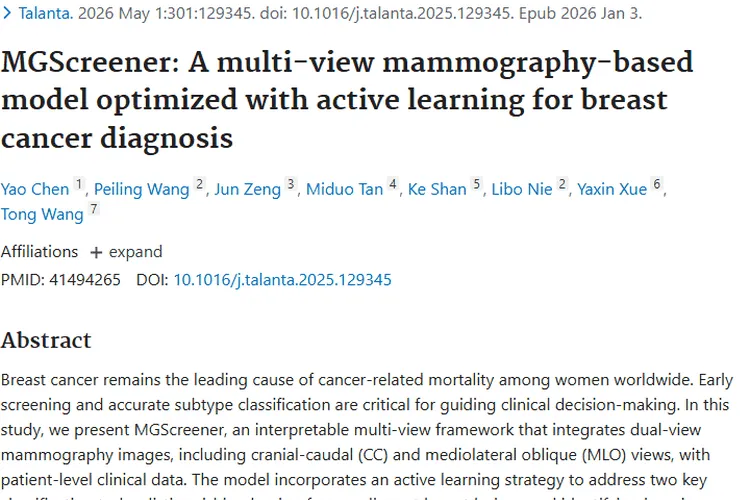750x500 pixels.
Task: Select author Yaxin Xue
Action: click(611, 189)
